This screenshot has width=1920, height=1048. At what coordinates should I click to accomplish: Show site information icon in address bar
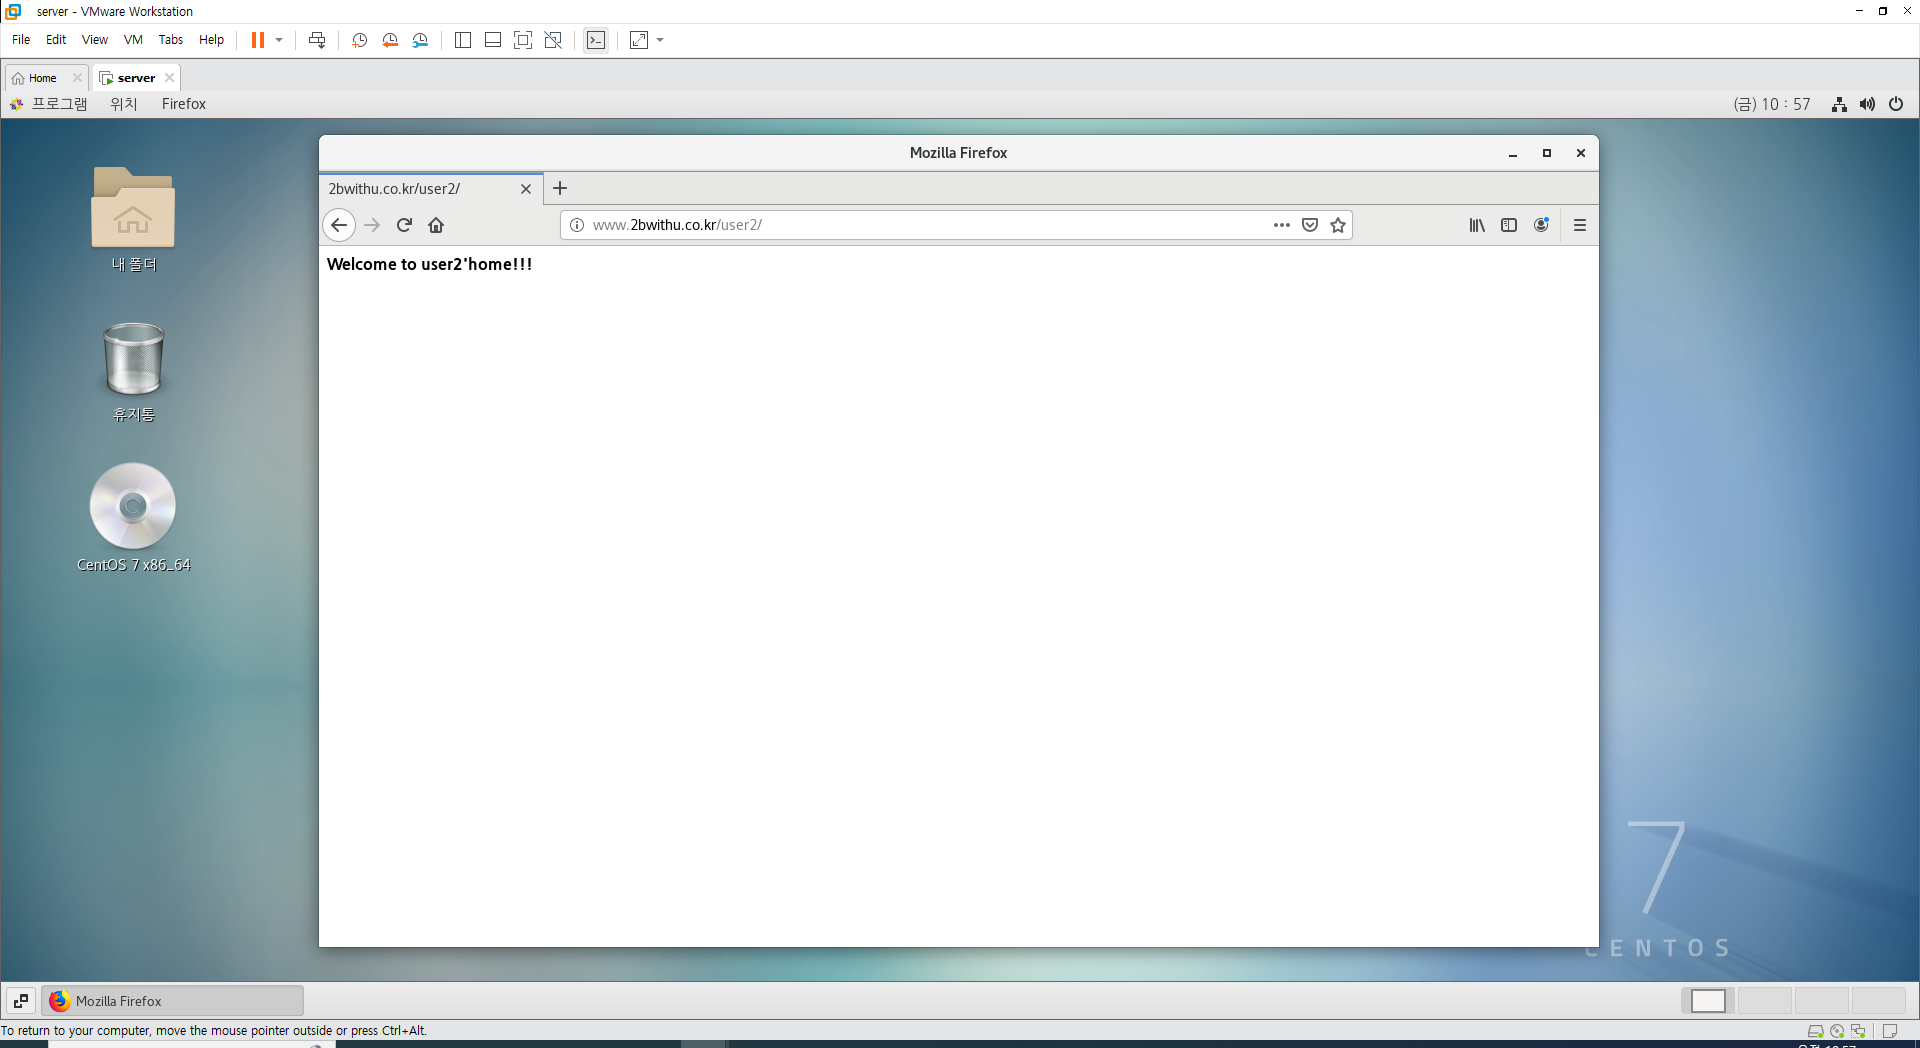[577, 225]
